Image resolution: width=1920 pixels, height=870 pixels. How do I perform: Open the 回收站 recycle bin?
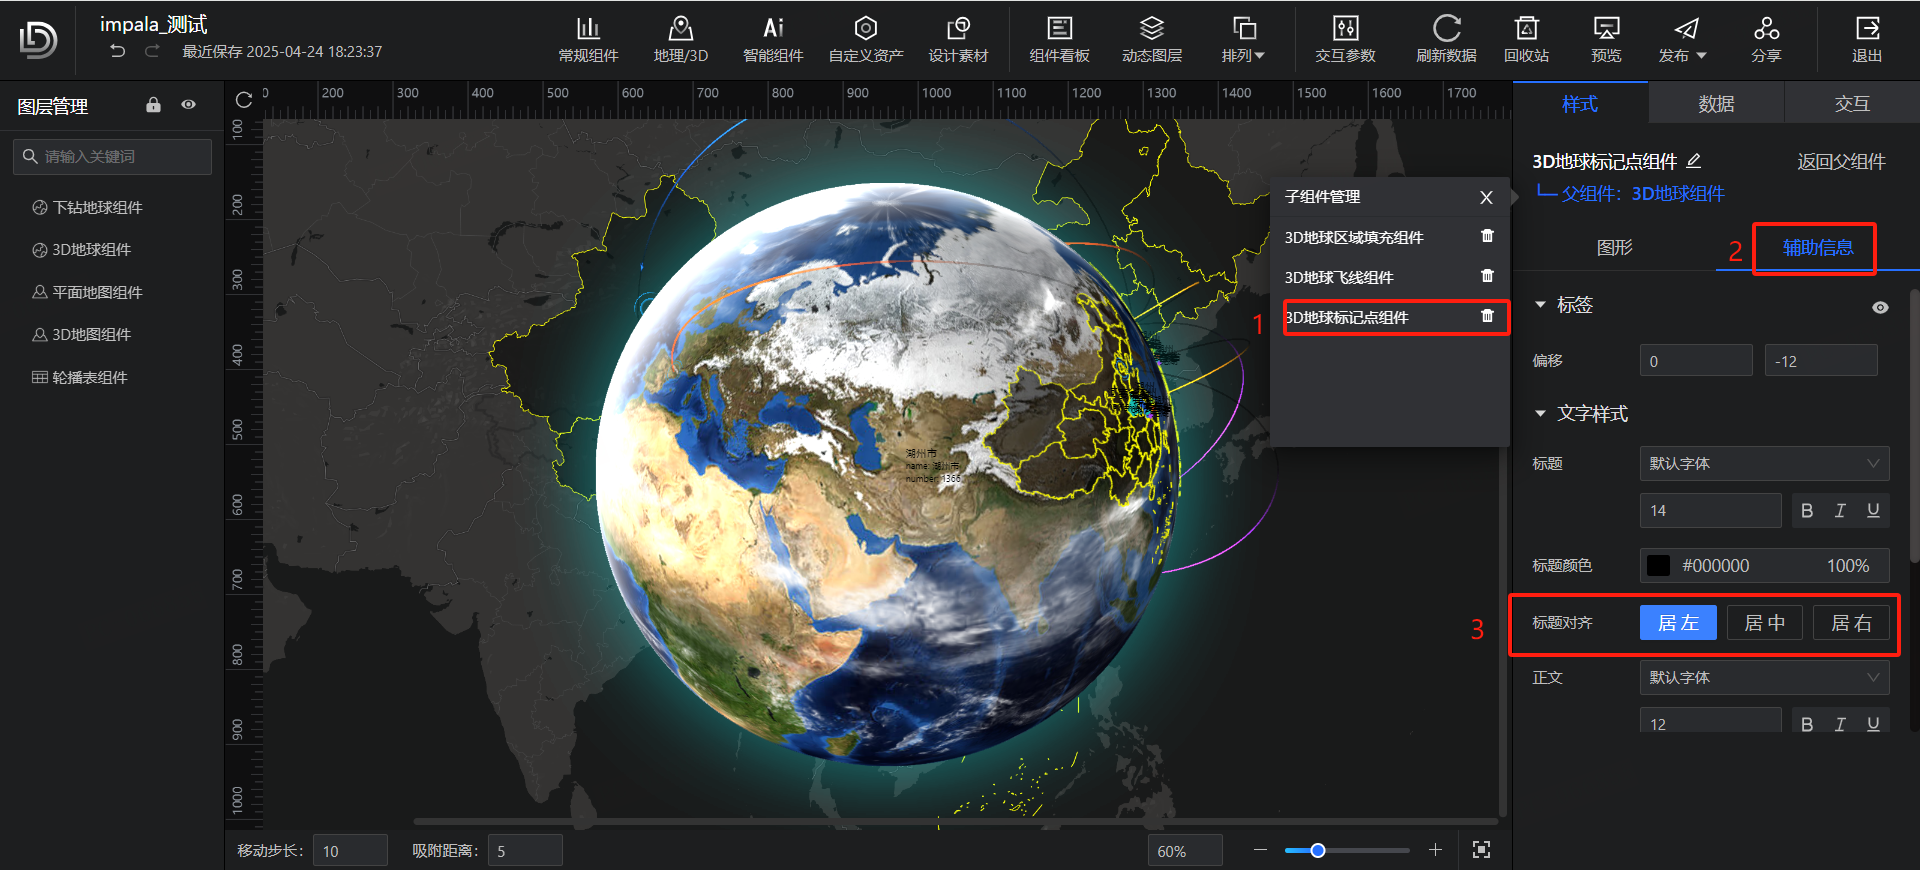[1526, 39]
